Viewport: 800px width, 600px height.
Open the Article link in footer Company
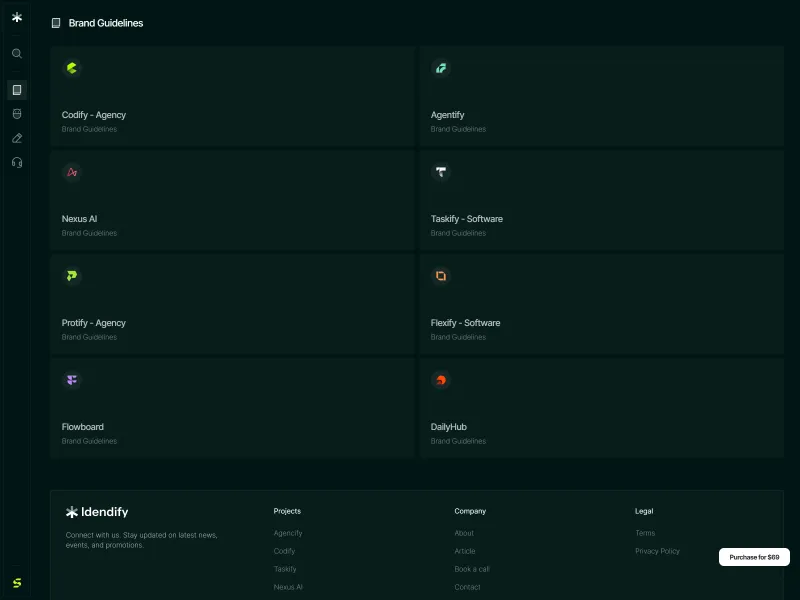[465, 551]
